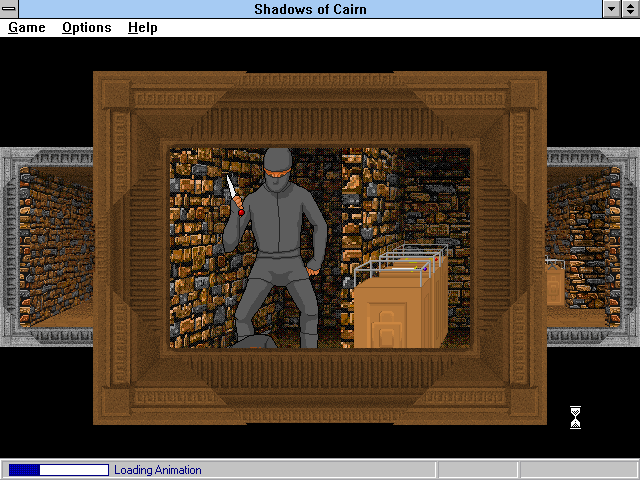Click the hourglass icon

pos(575,417)
